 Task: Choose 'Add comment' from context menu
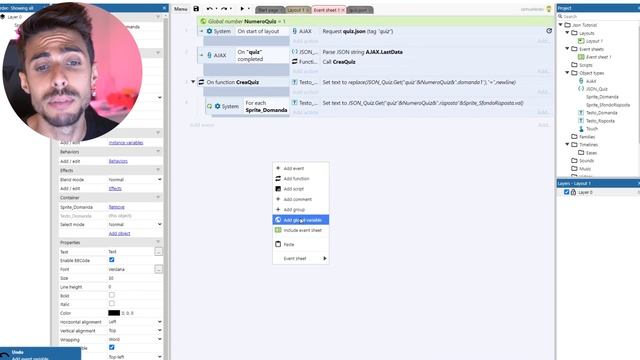click(301, 199)
